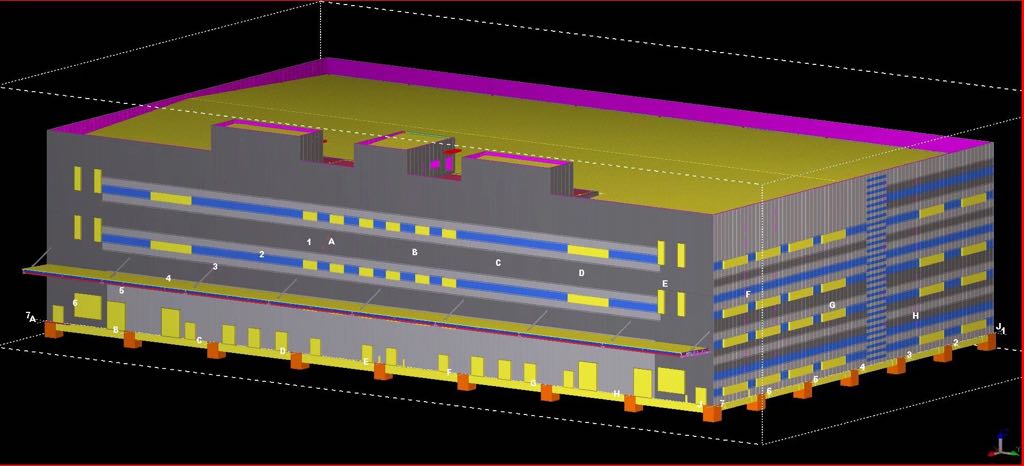Image resolution: width=1024 pixels, height=466 pixels.
Task: Click grid label F on the right facade
Action: click(747, 294)
